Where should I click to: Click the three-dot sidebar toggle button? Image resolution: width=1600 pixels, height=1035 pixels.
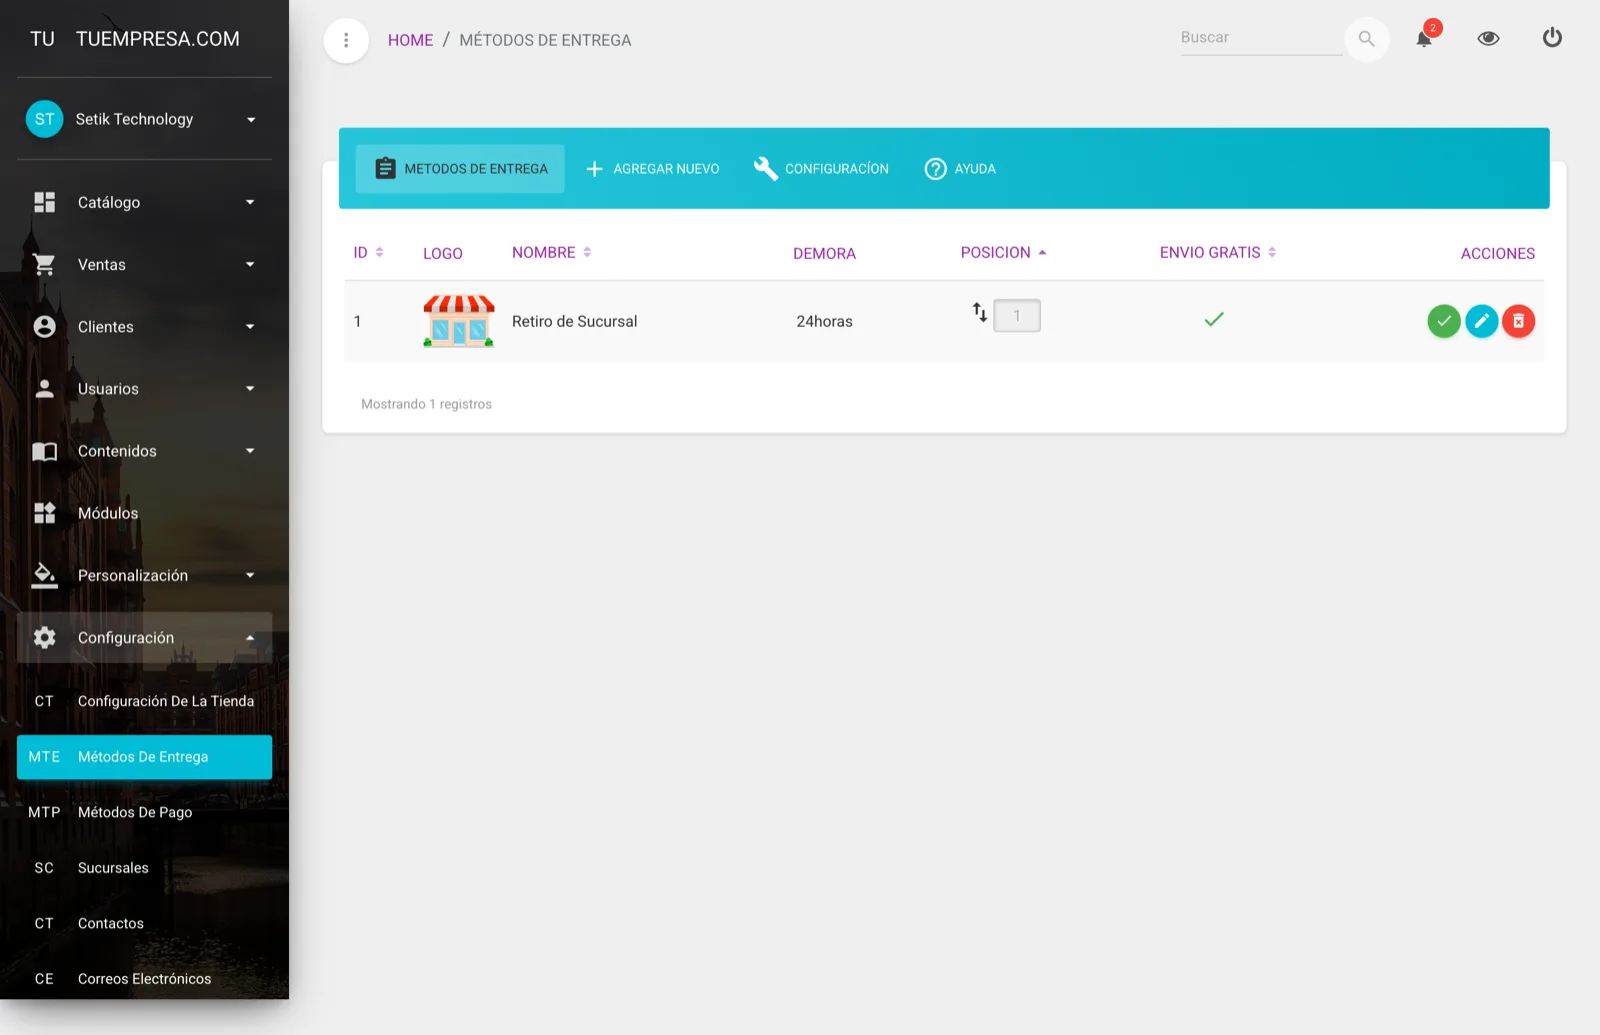point(346,40)
